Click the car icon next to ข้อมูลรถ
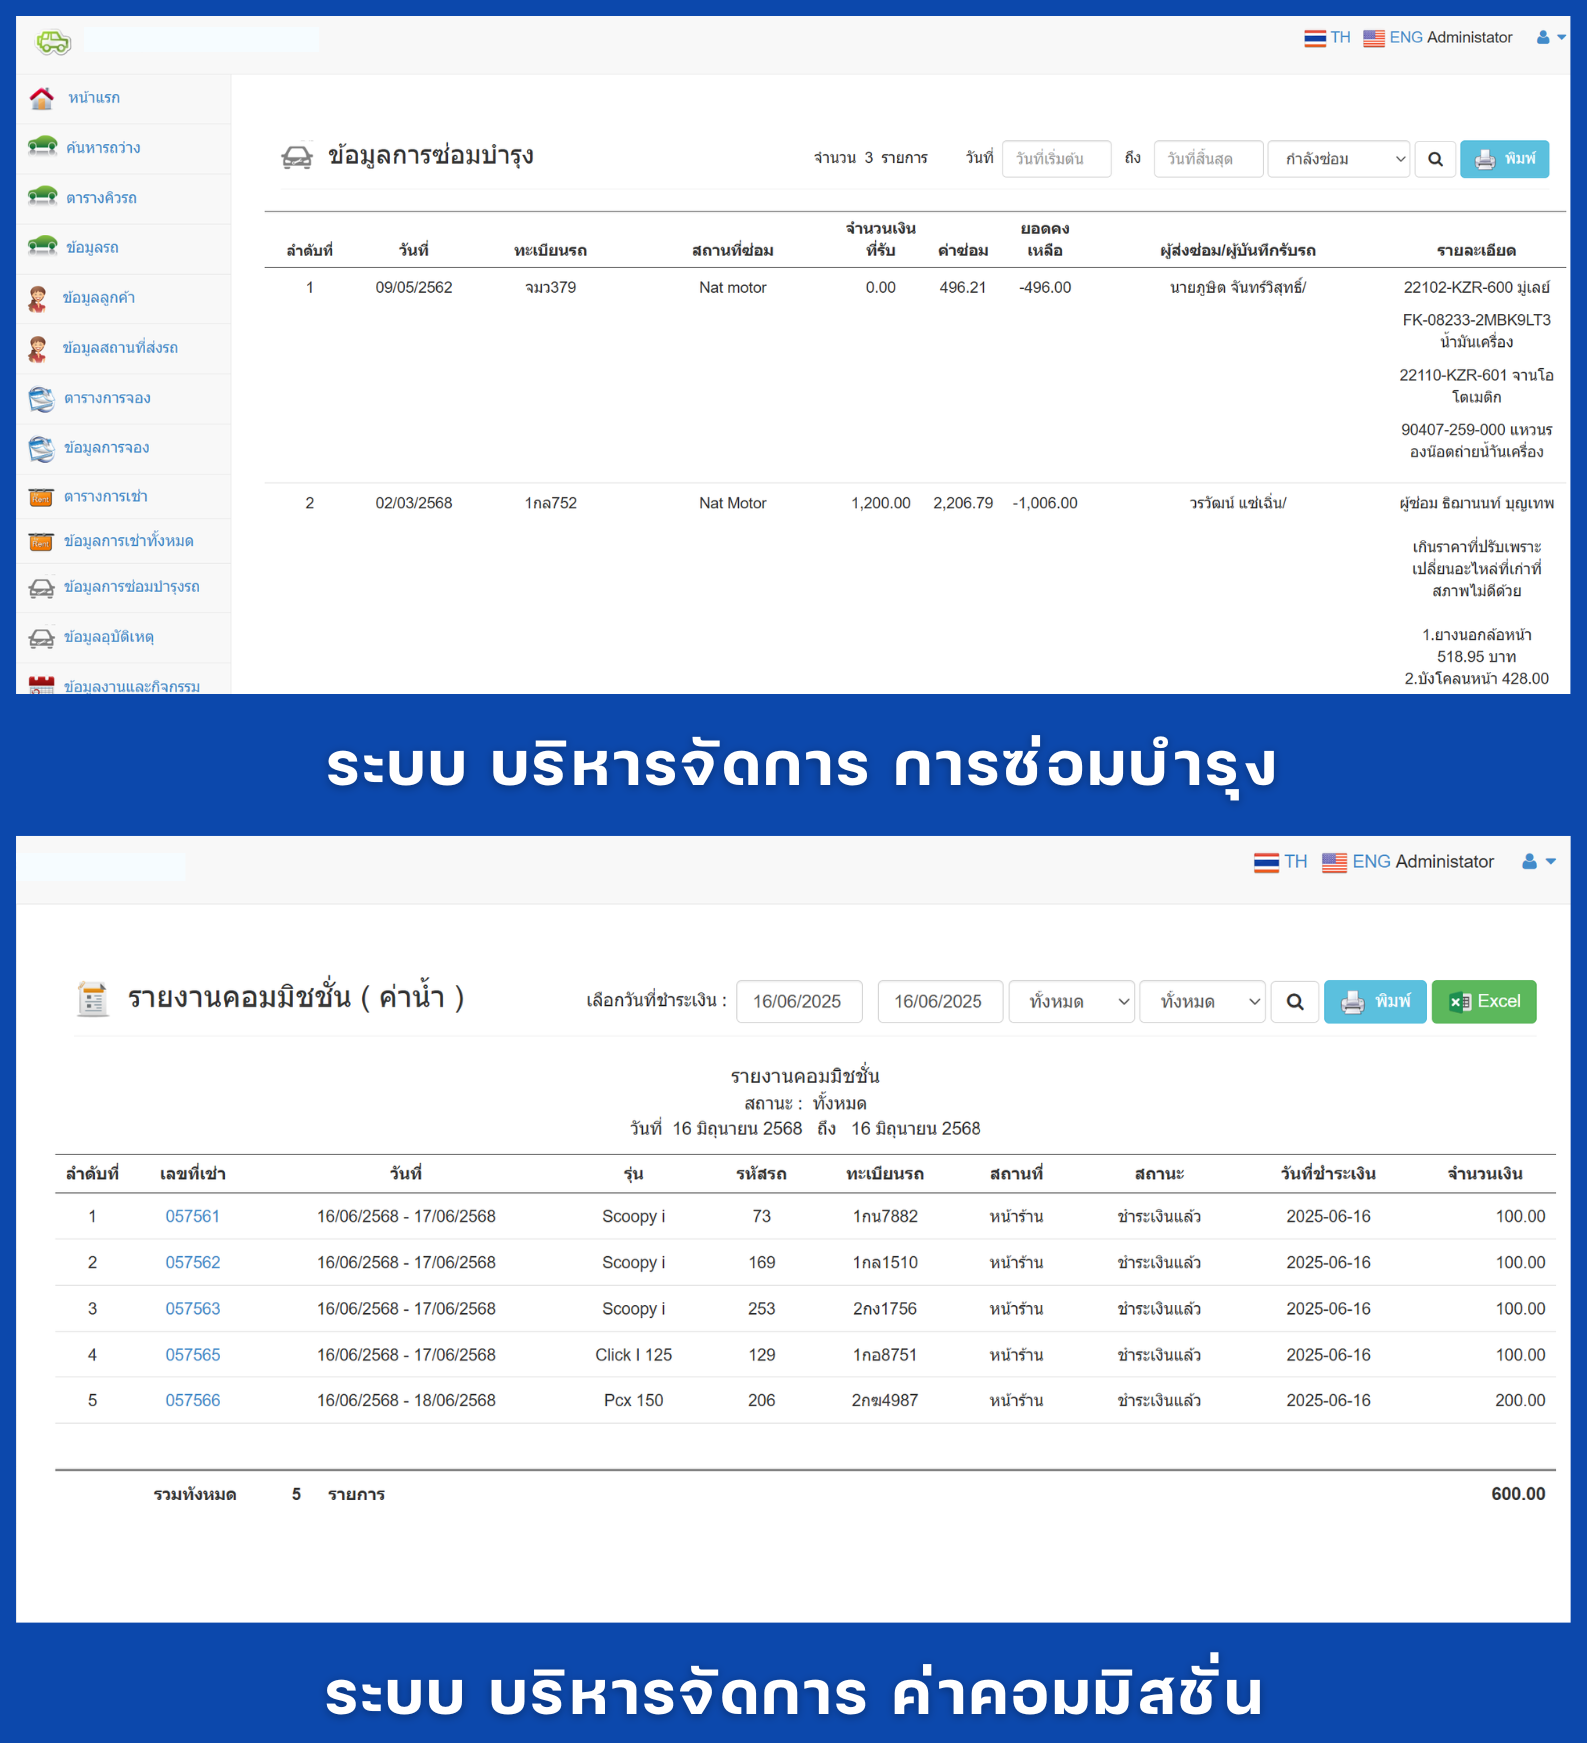The height and width of the screenshot is (1743, 1587). (x=42, y=247)
